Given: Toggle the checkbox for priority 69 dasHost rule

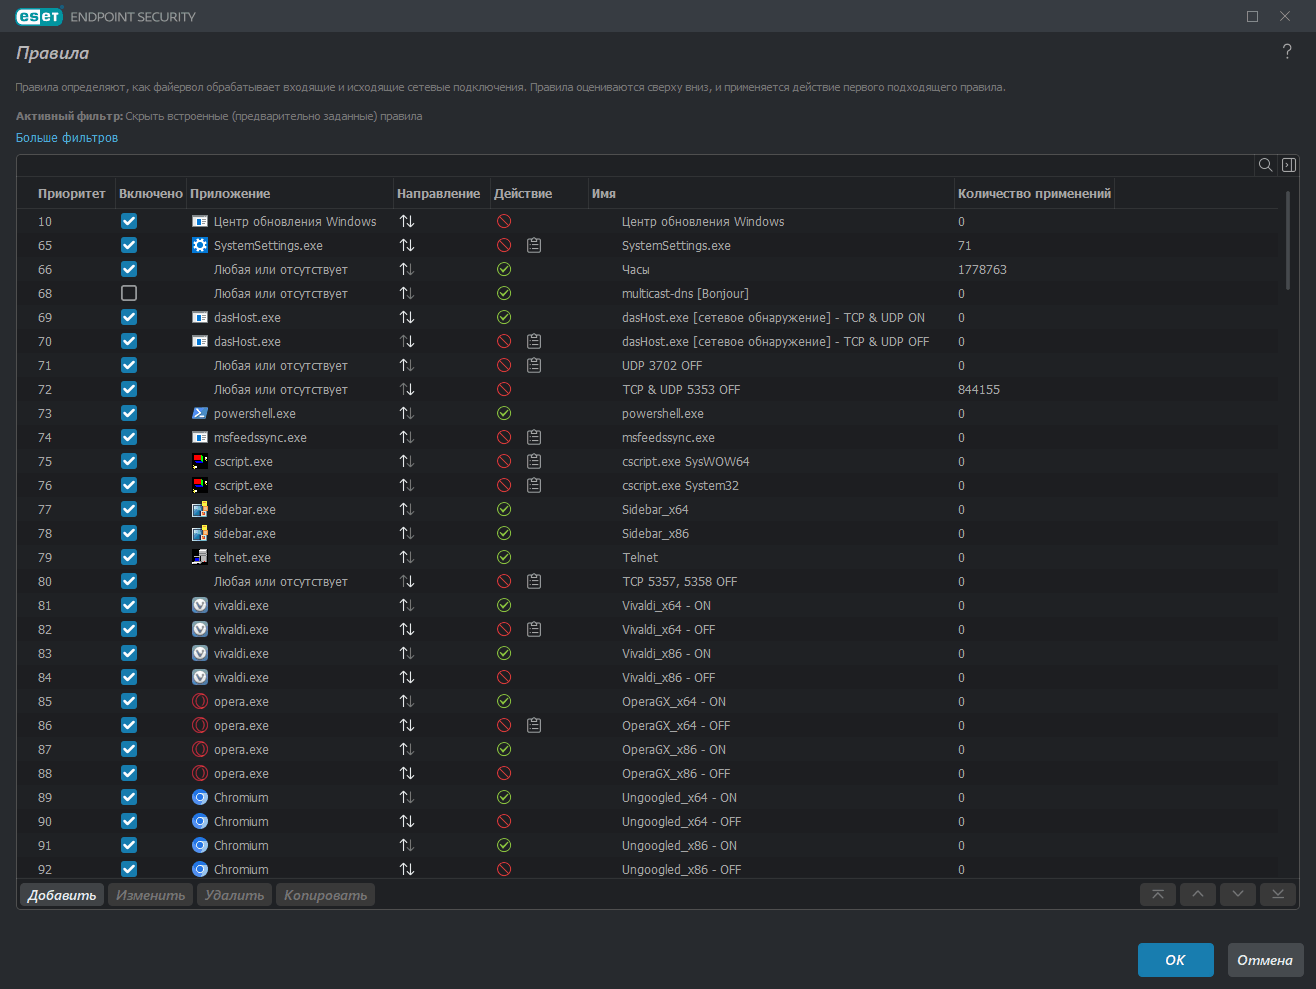Looking at the screenshot, I should (129, 317).
